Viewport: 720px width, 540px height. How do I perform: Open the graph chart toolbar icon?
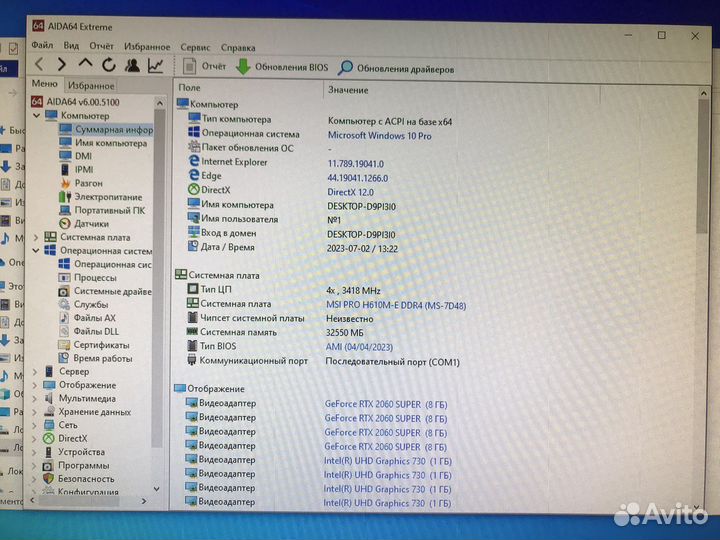[155, 66]
